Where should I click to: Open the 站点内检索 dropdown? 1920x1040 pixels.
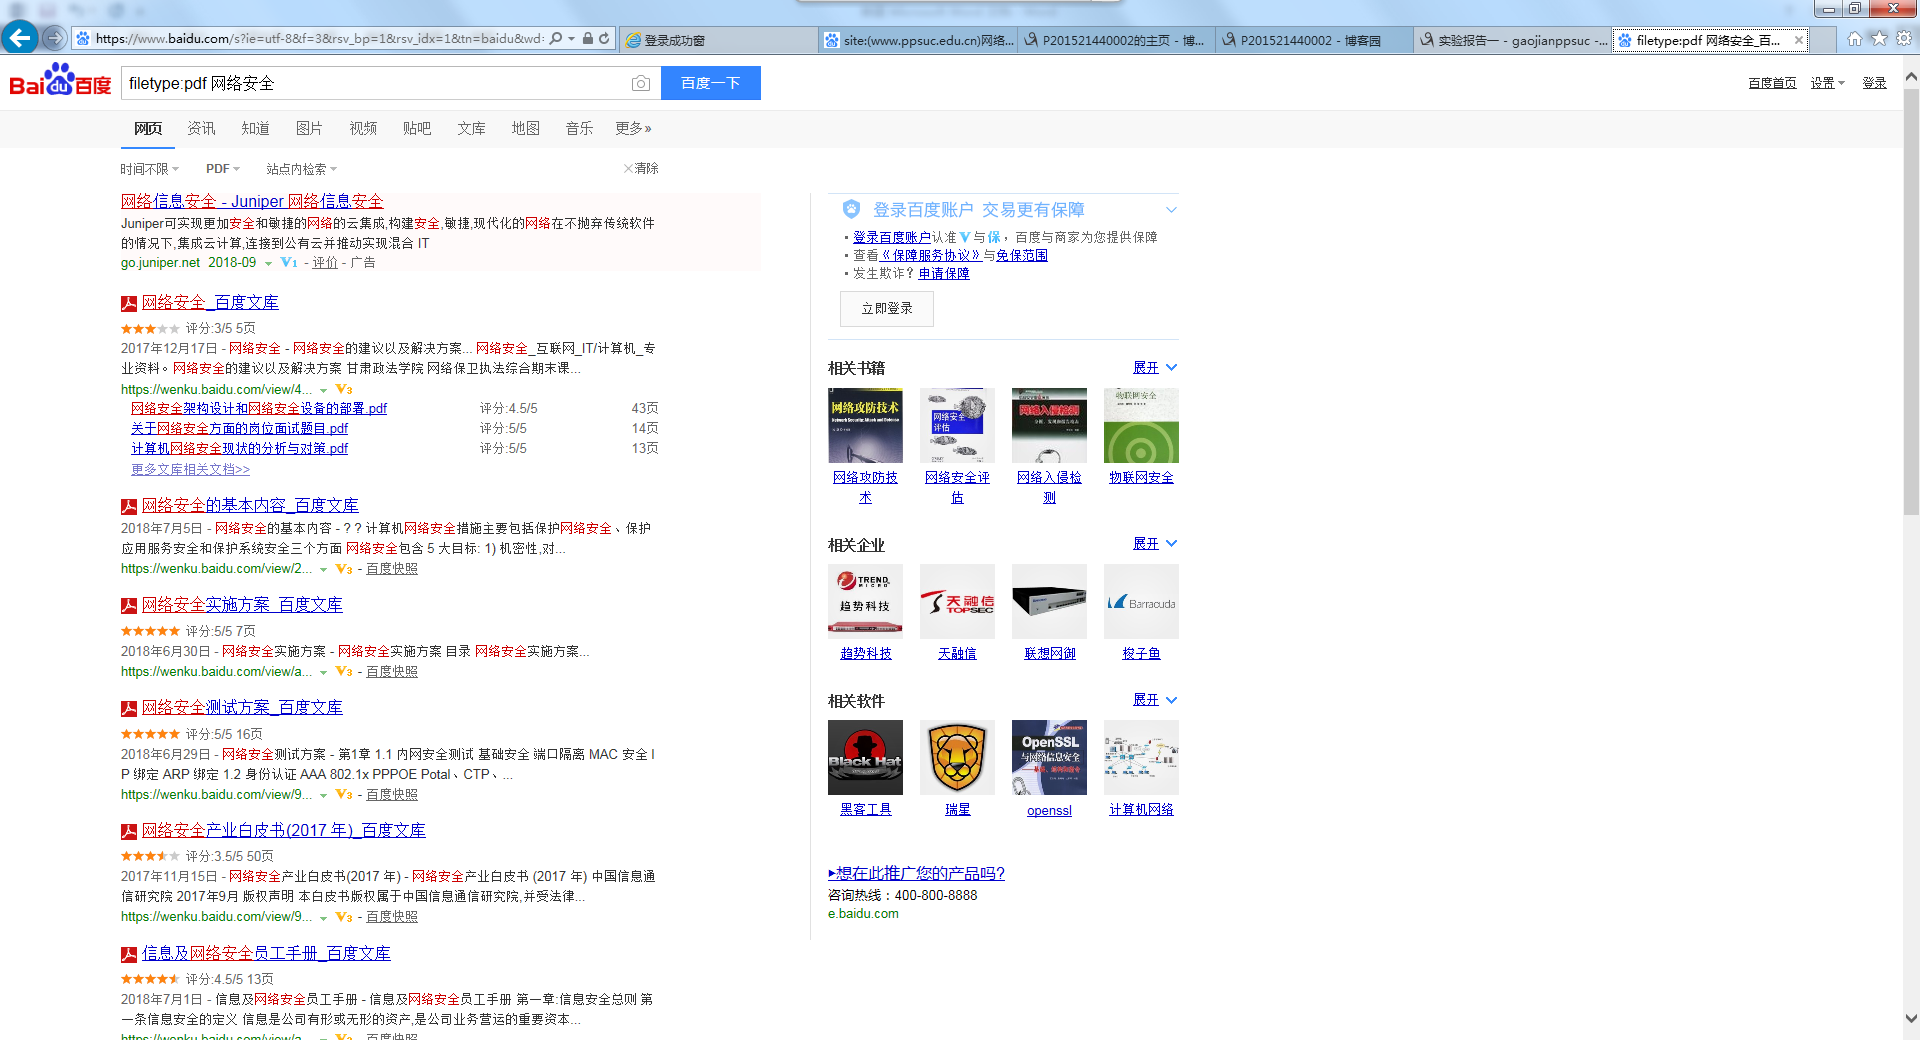(x=301, y=169)
